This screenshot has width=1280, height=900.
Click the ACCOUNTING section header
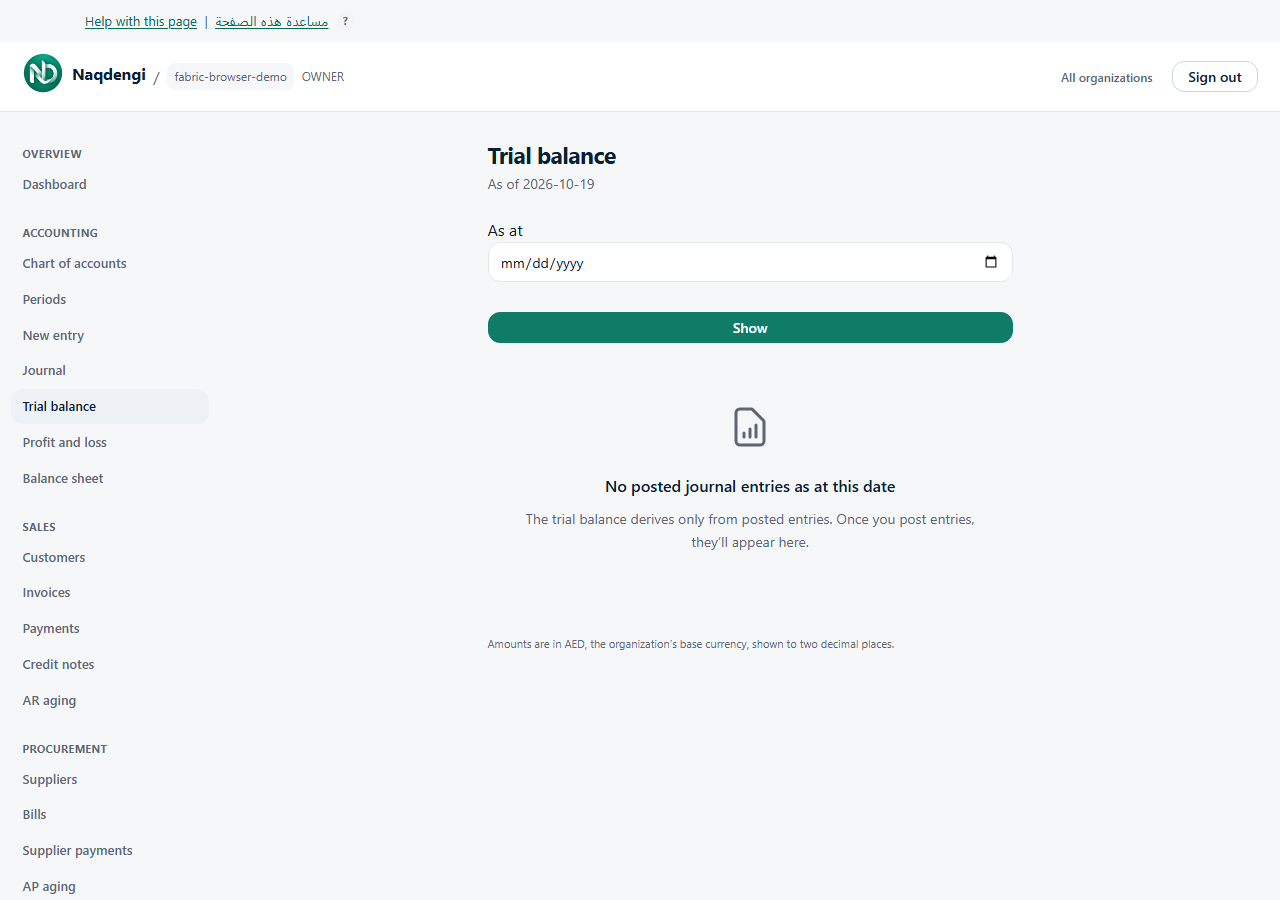(x=60, y=233)
